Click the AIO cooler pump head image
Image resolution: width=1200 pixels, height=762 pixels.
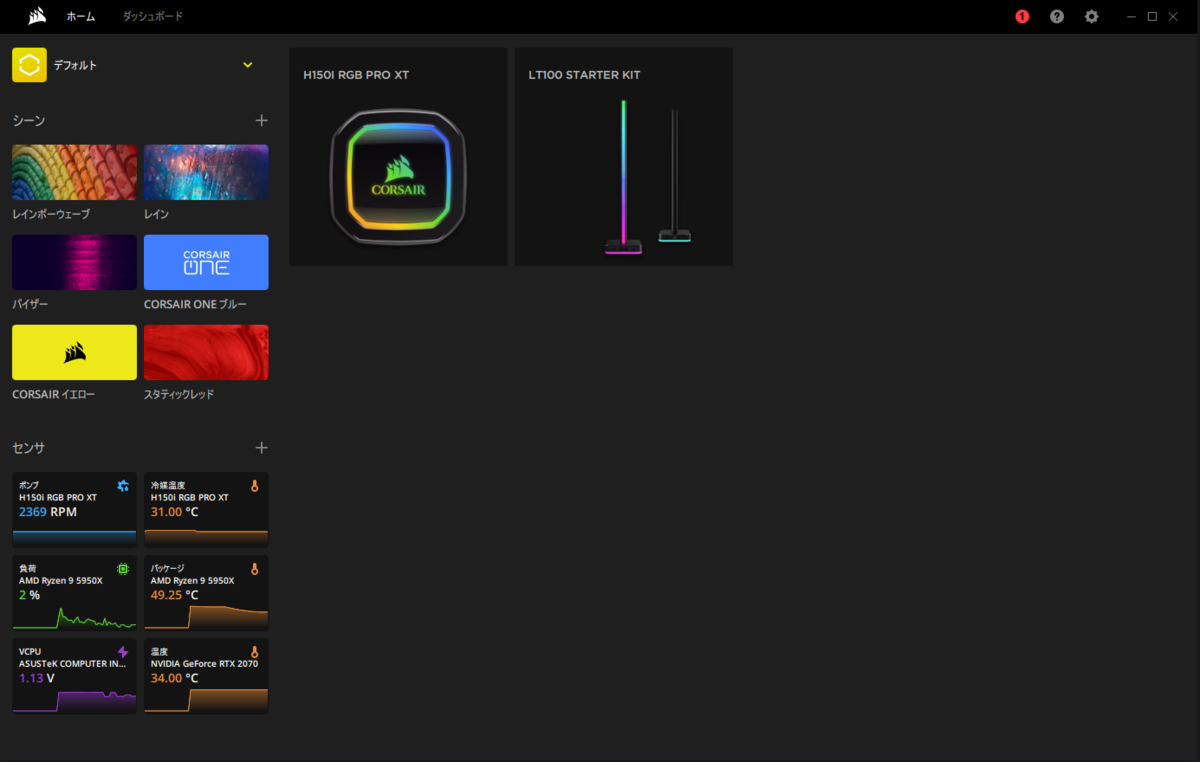click(399, 178)
